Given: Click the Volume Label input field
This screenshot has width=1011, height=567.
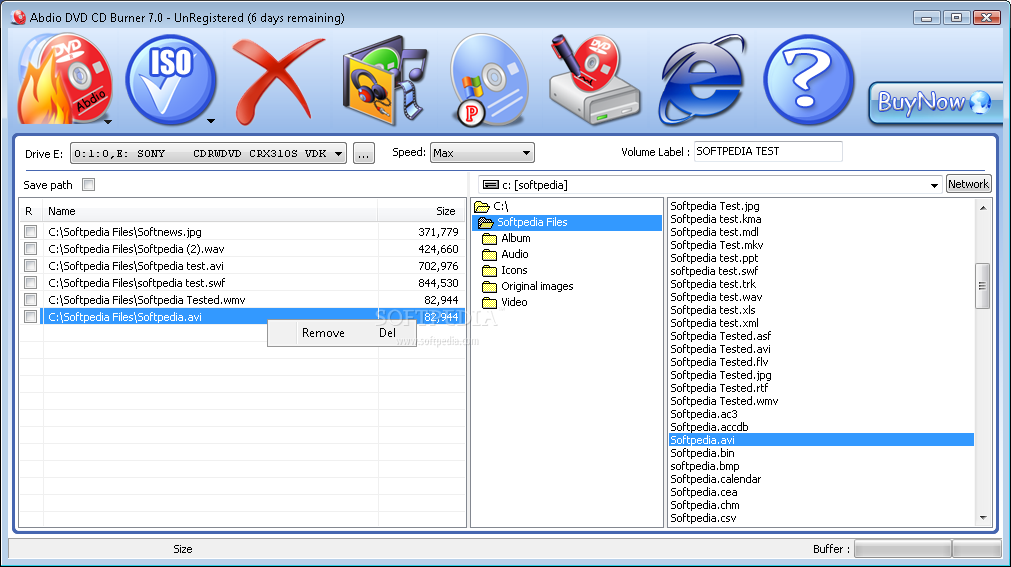Looking at the screenshot, I should (768, 152).
